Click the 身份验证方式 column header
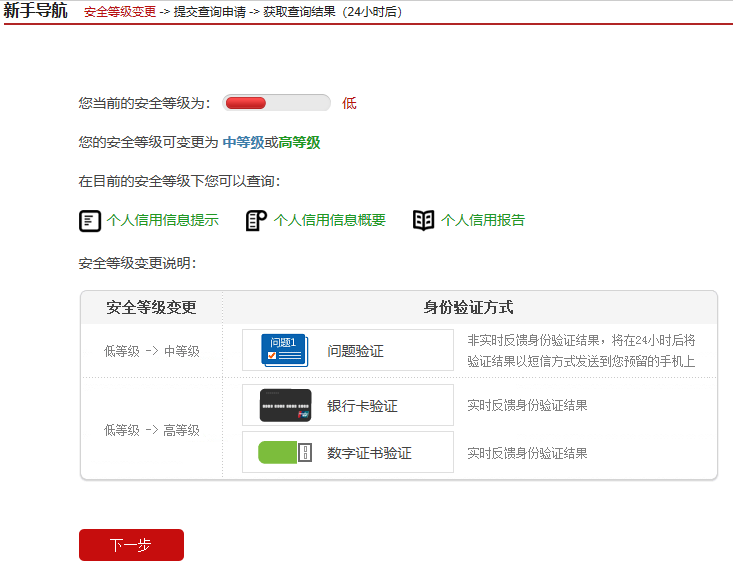 (x=469, y=308)
